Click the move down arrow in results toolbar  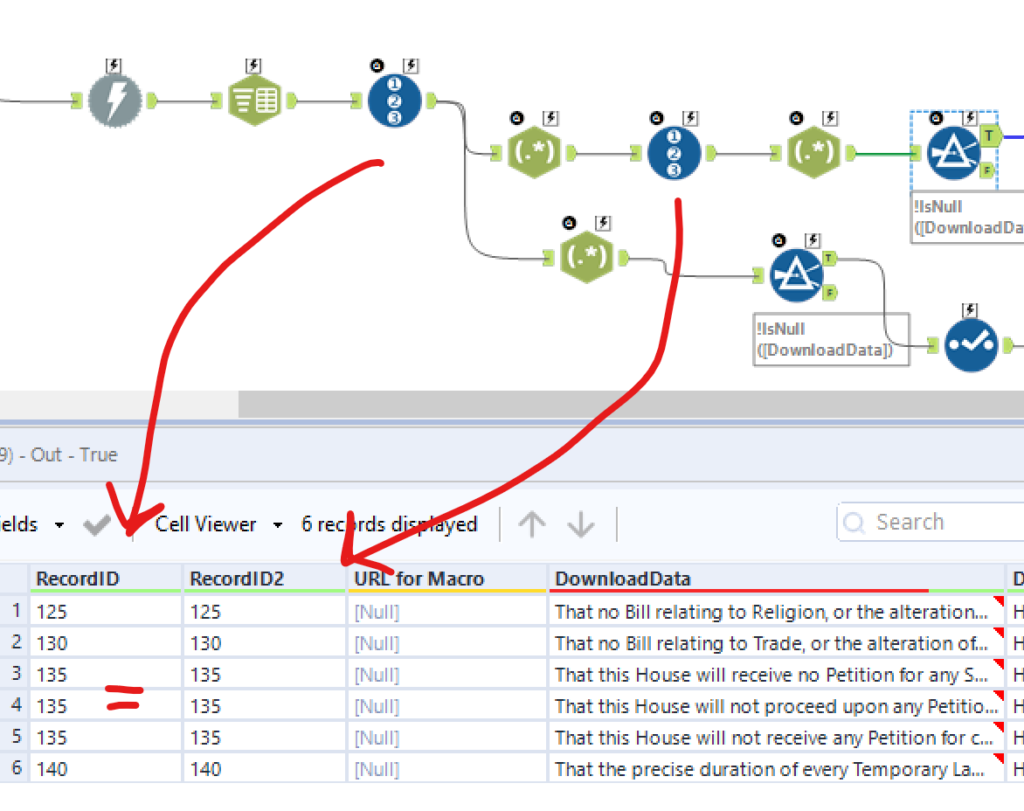click(x=581, y=524)
